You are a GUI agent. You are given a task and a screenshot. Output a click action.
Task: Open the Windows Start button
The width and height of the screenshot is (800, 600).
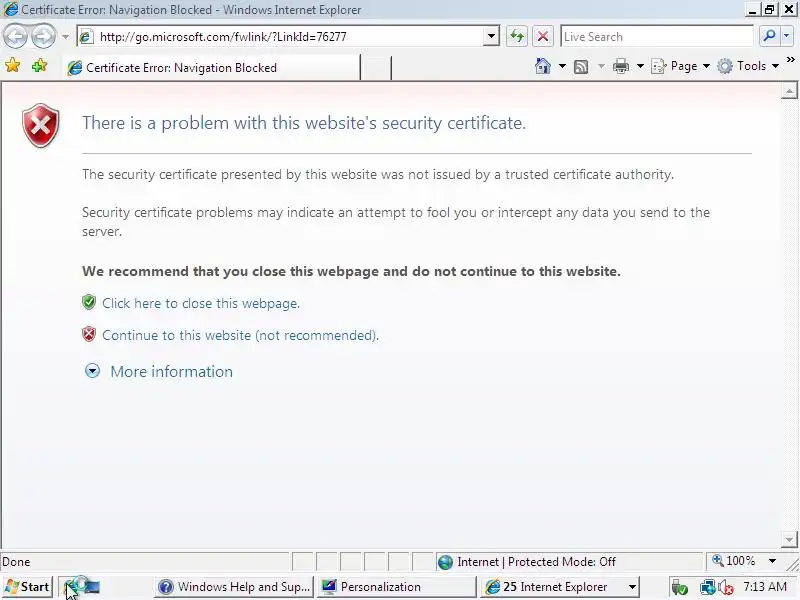pos(27,587)
